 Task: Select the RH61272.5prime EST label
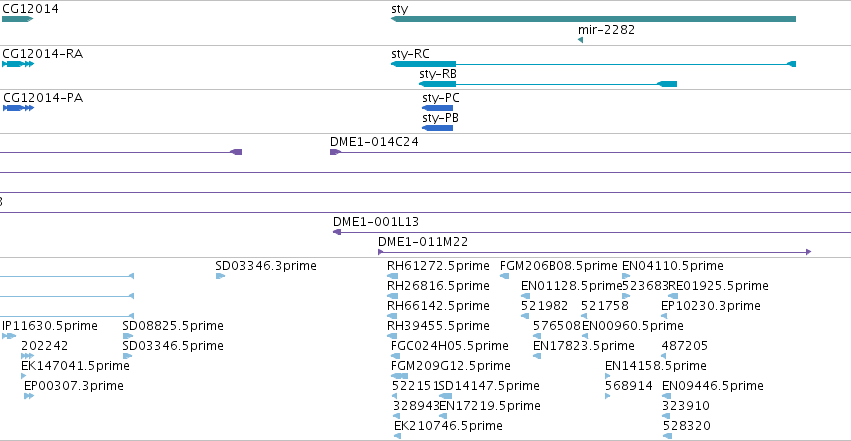tap(438, 266)
